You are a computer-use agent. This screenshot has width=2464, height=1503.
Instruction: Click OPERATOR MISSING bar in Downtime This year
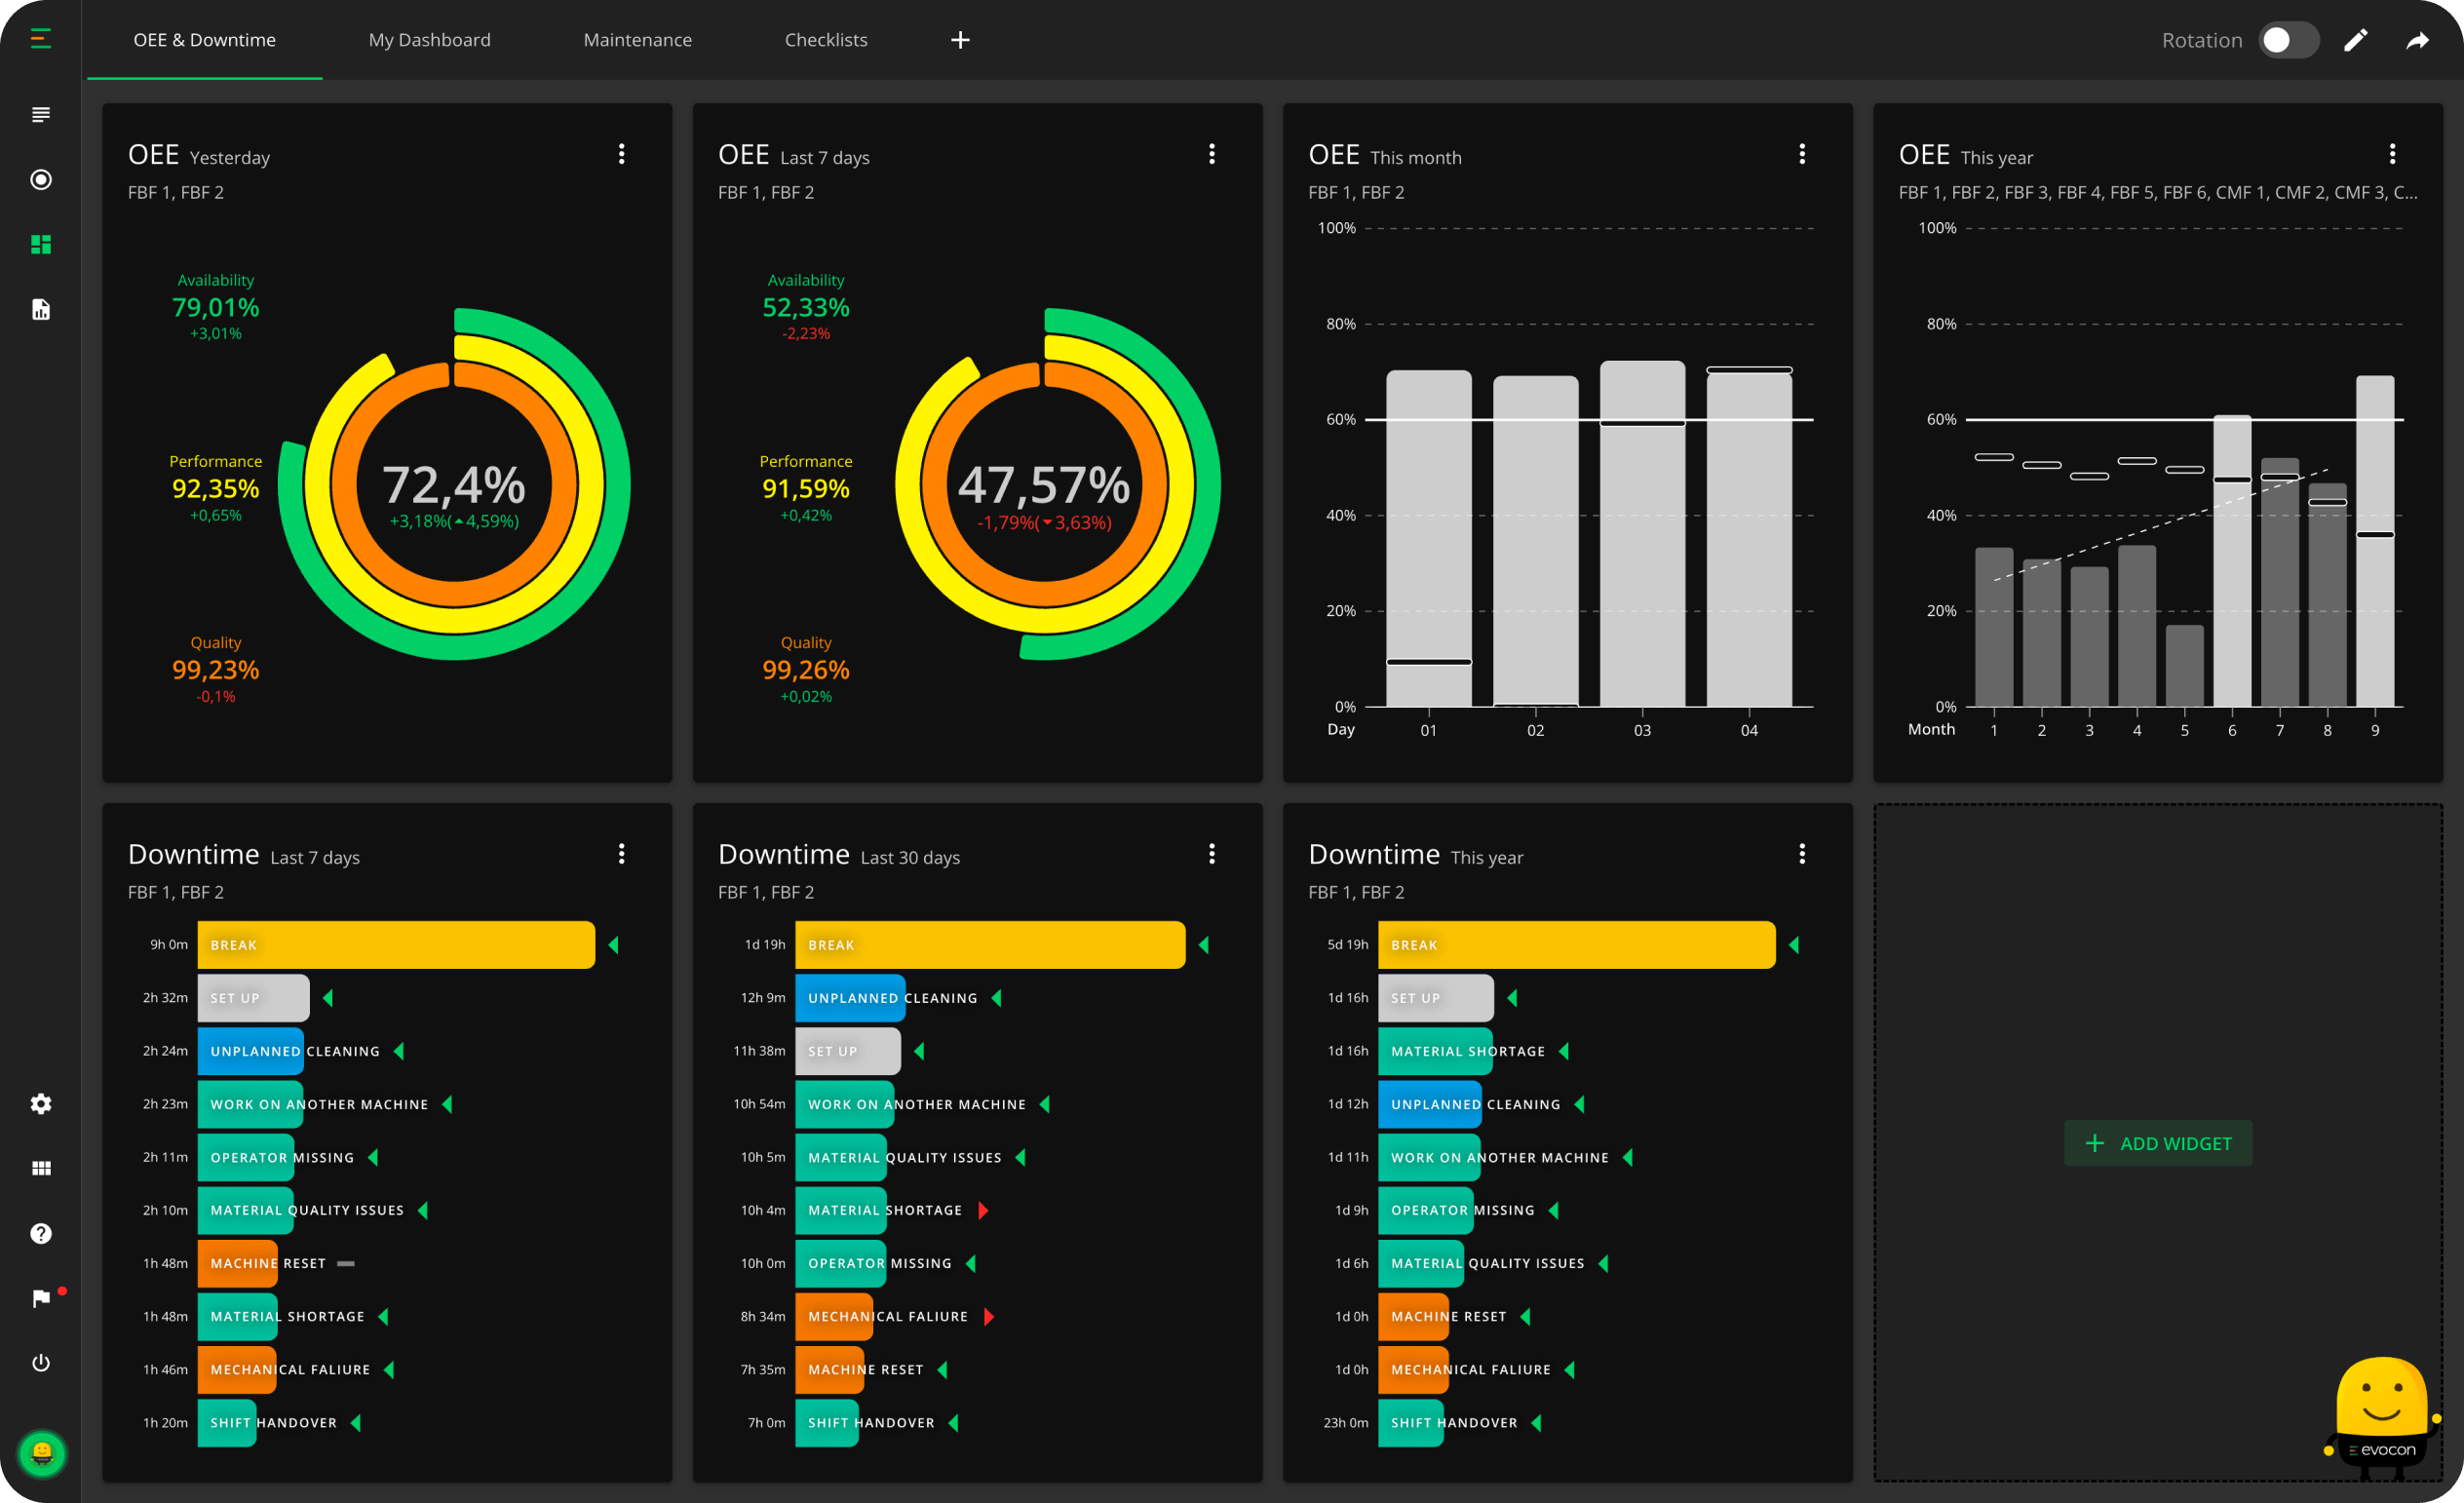tap(1426, 1210)
